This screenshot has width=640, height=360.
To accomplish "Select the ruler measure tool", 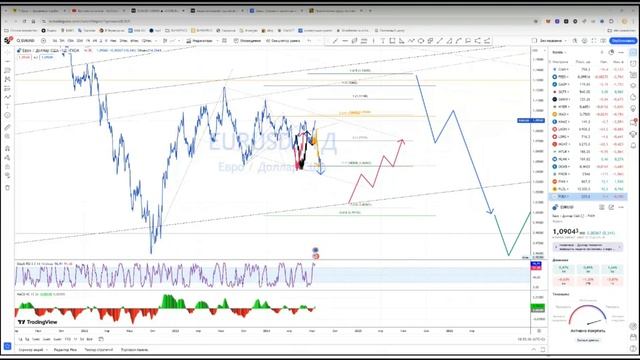I will click(7, 127).
